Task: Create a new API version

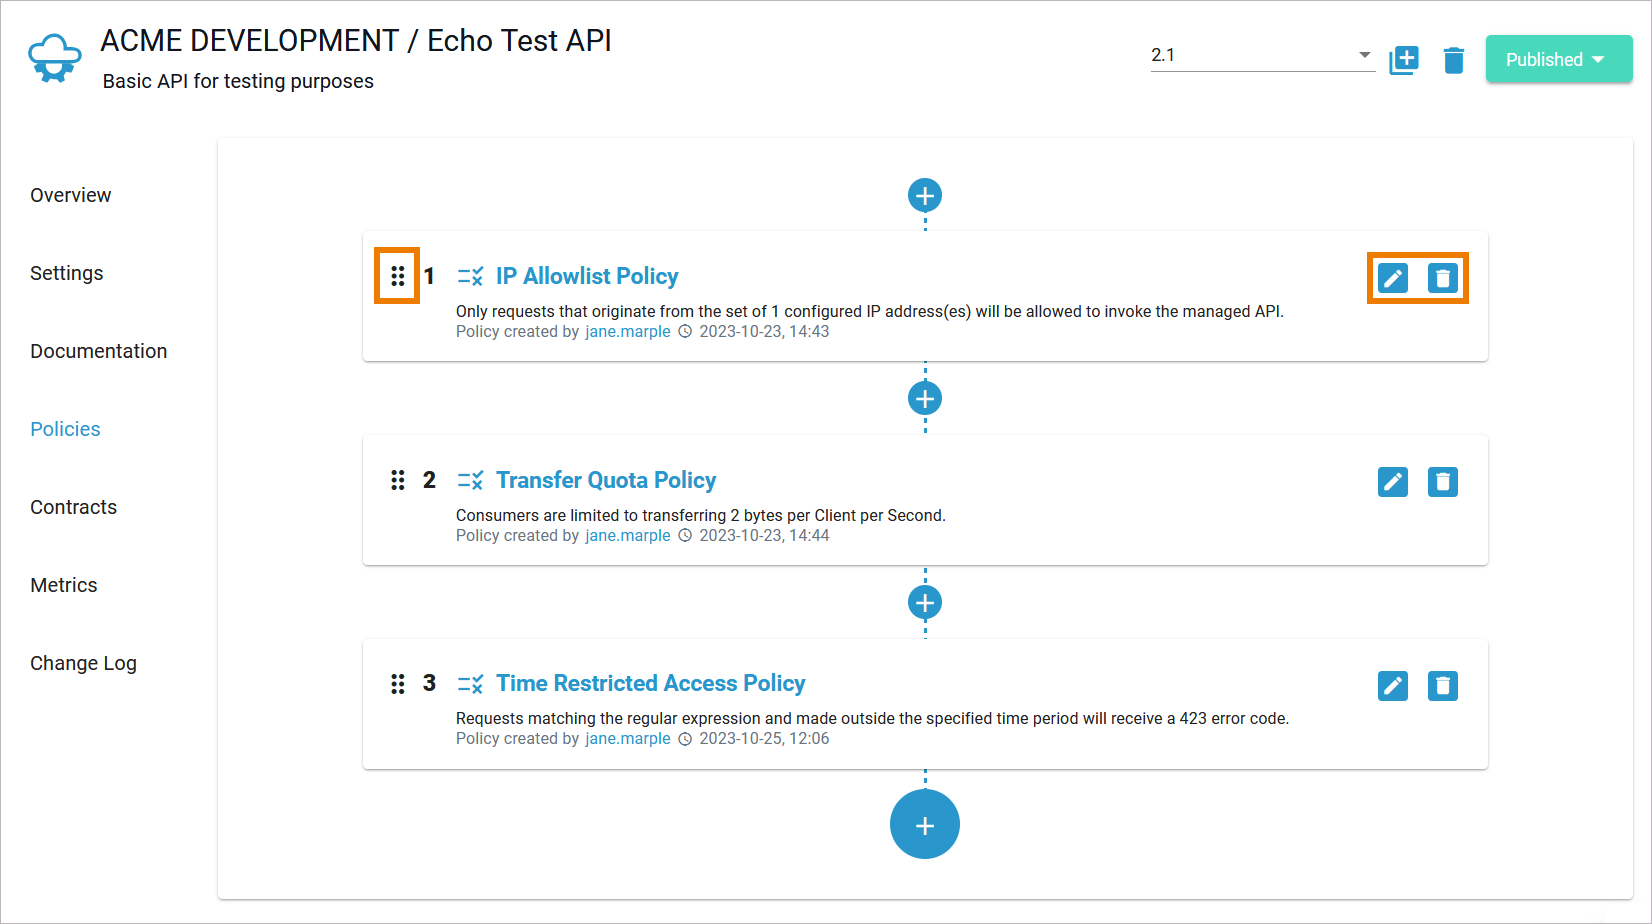Action: [x=1404, y=59]
